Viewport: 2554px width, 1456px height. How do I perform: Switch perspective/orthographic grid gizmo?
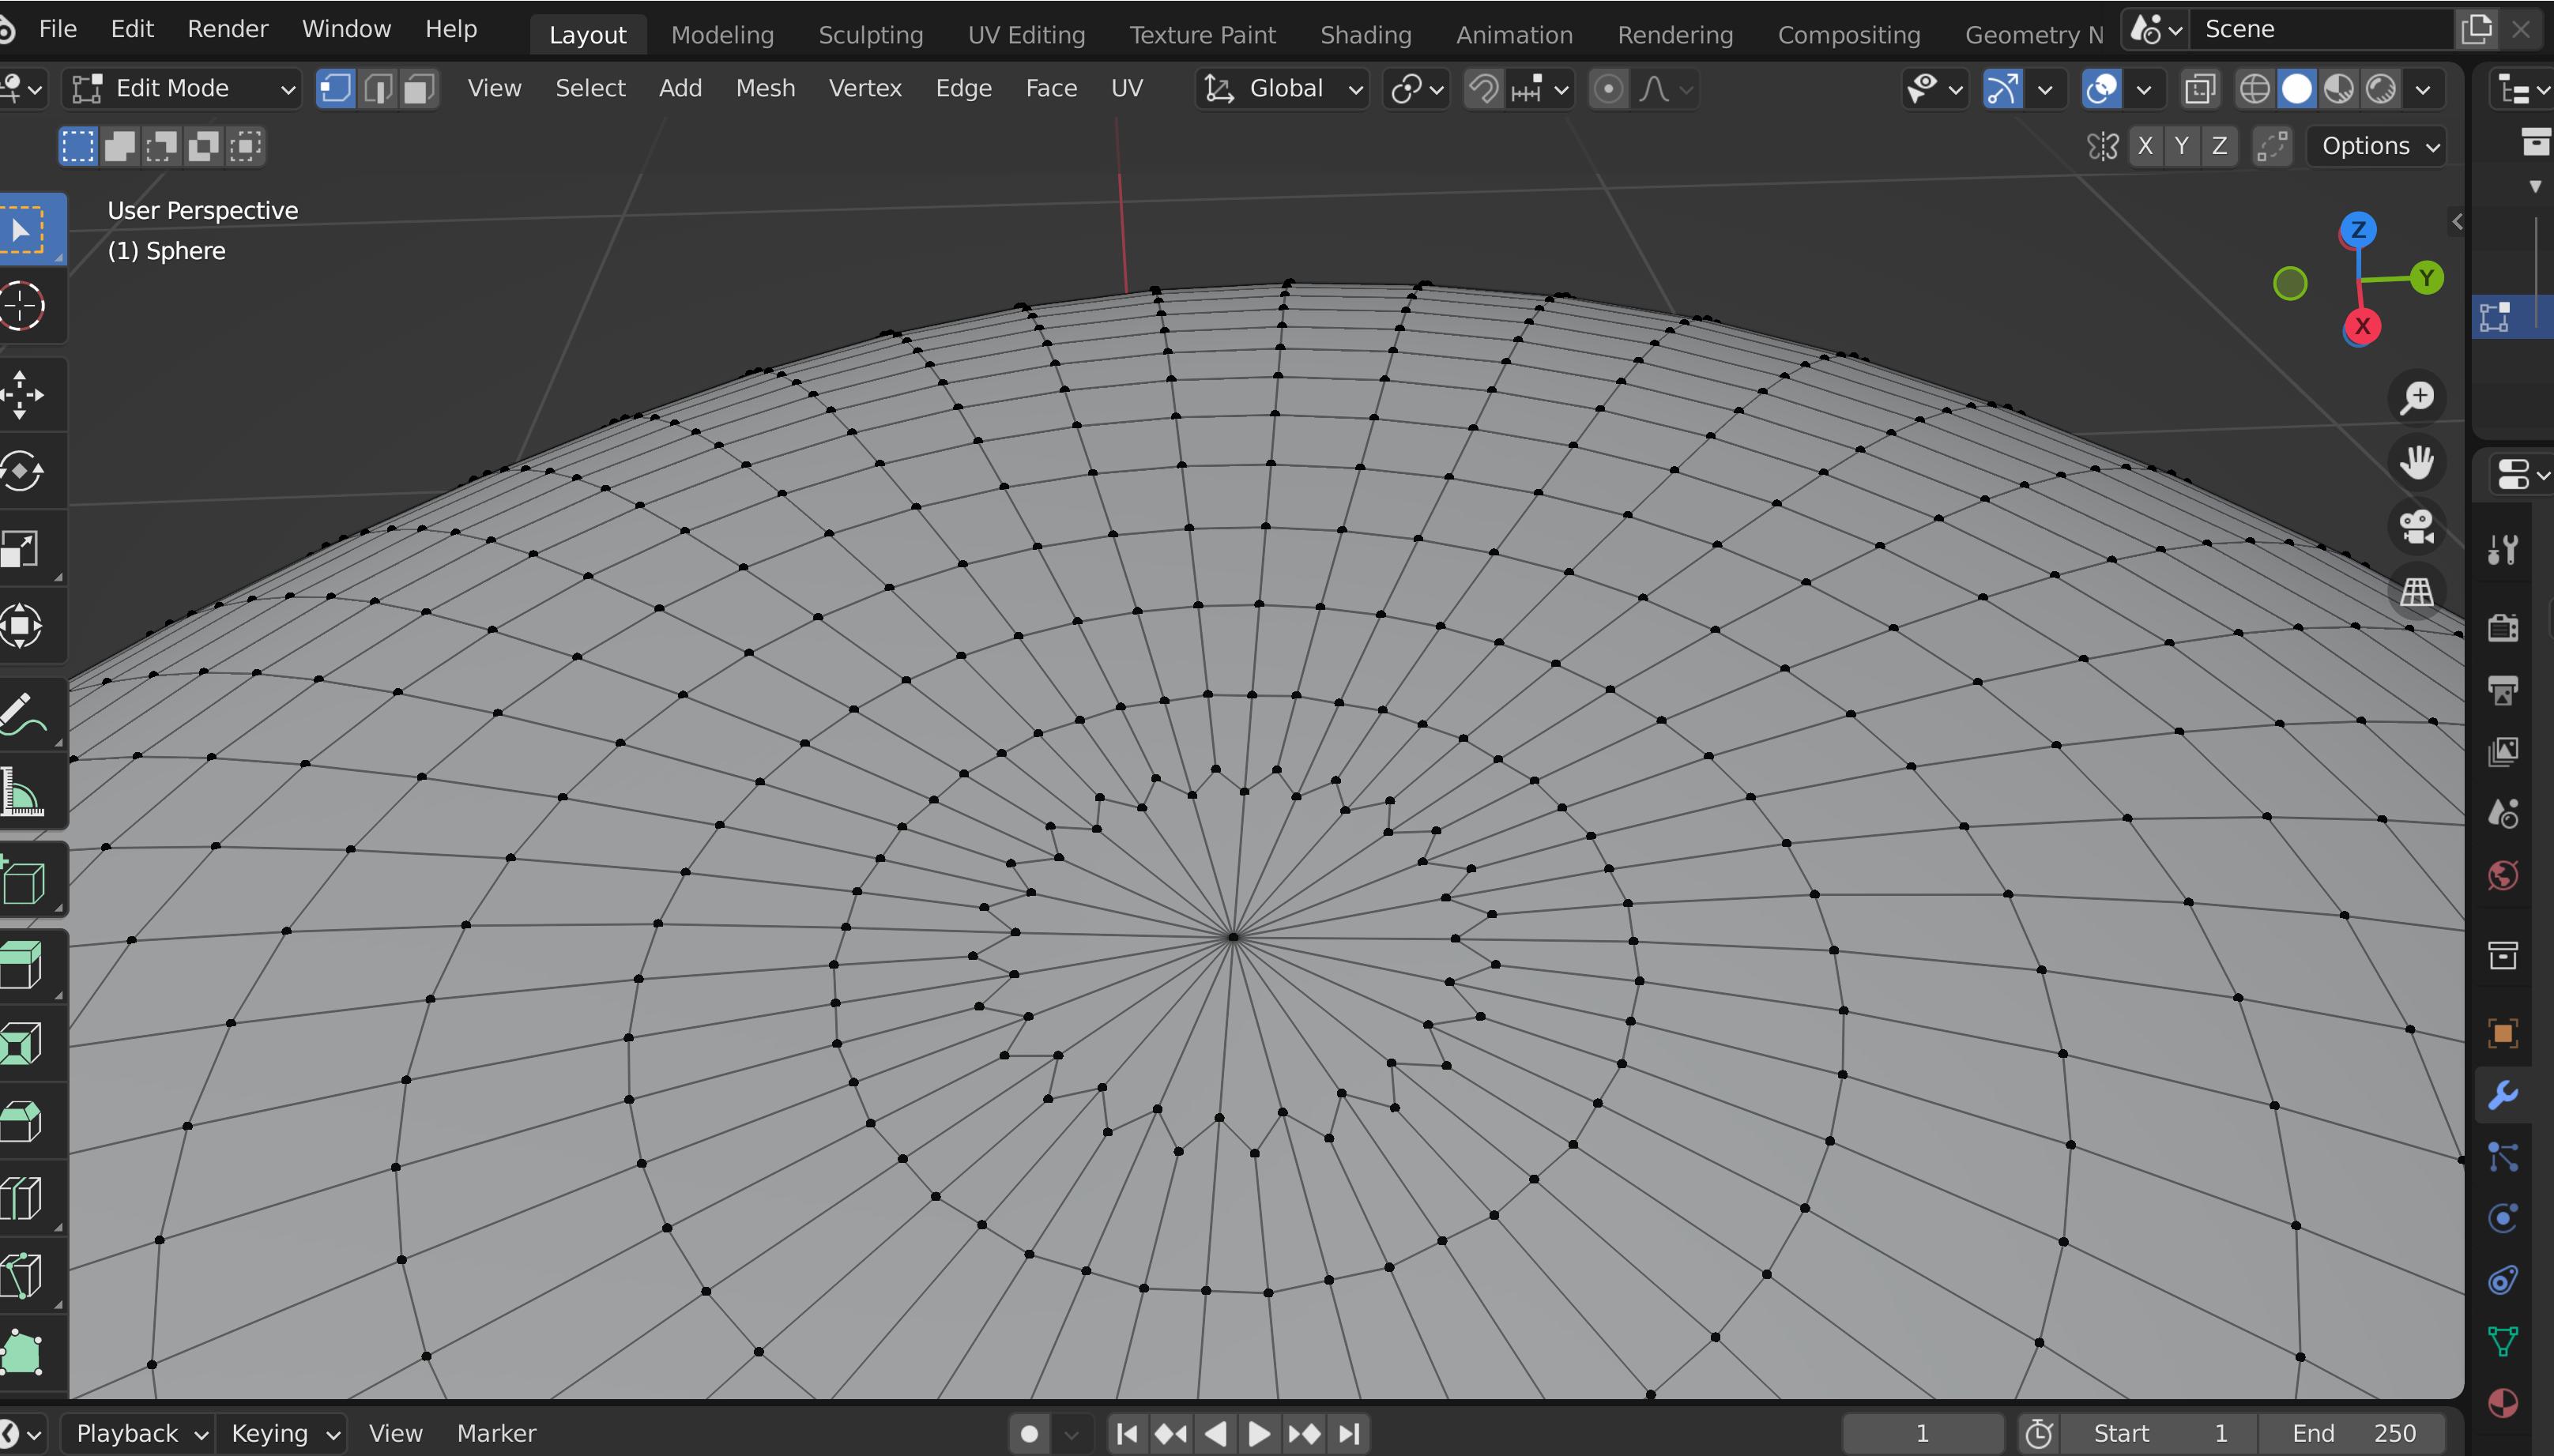point(2417,592)
